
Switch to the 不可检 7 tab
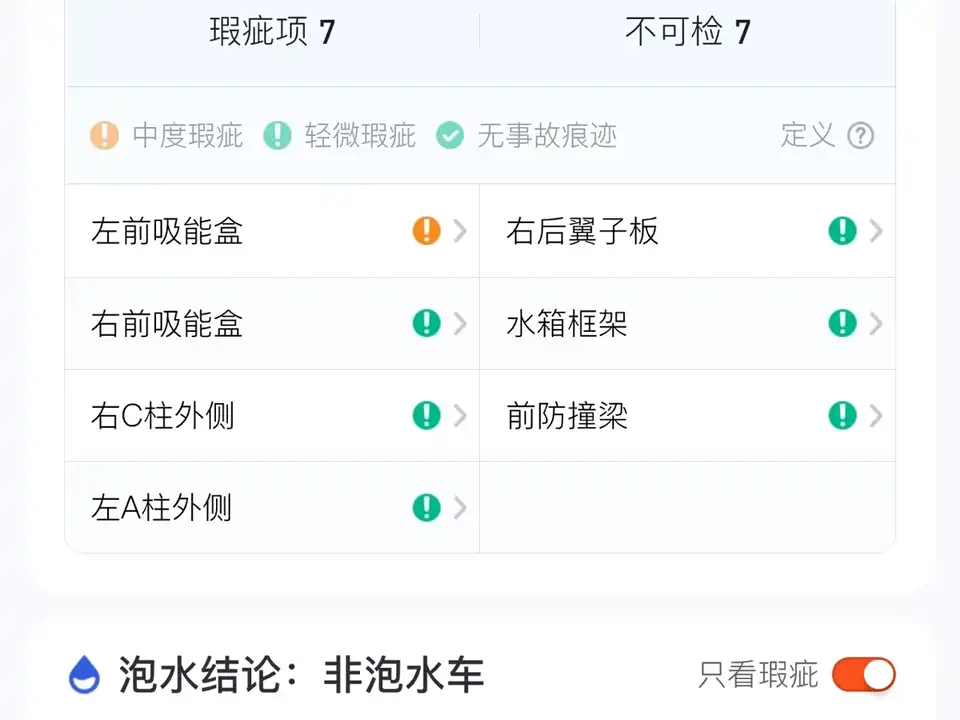(687, 32)
